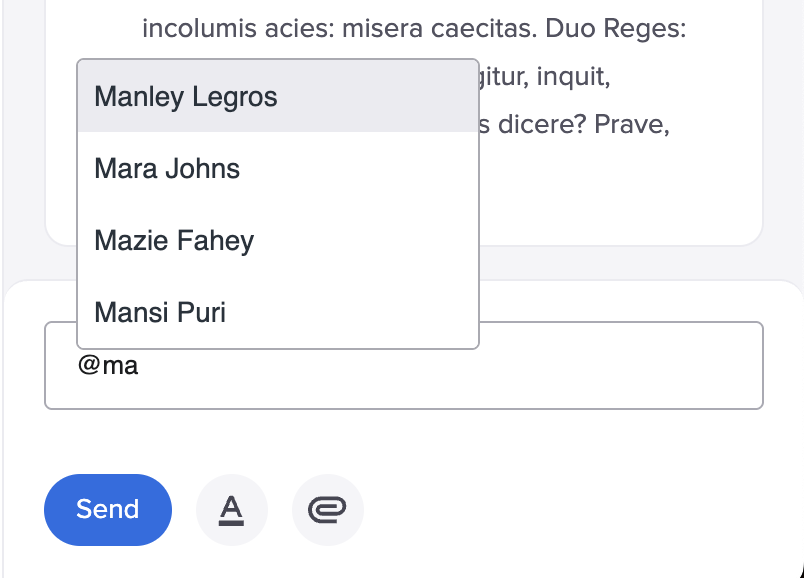
Task: Click the word "Prave," in the message
Action: (x=632, y=124)
